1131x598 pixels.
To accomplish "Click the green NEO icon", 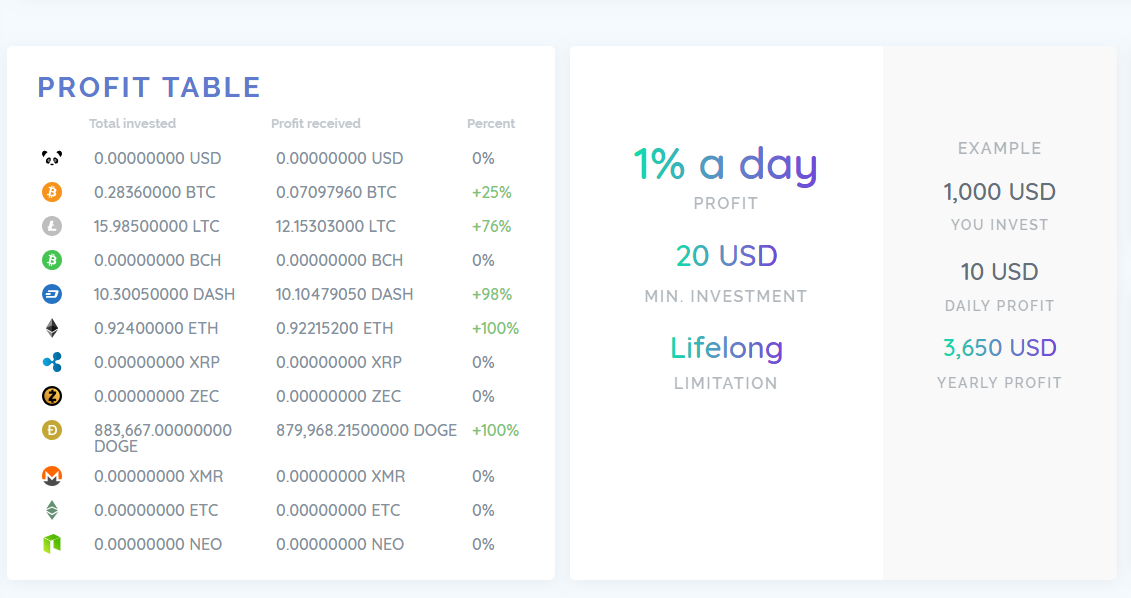I will point(52,544).
